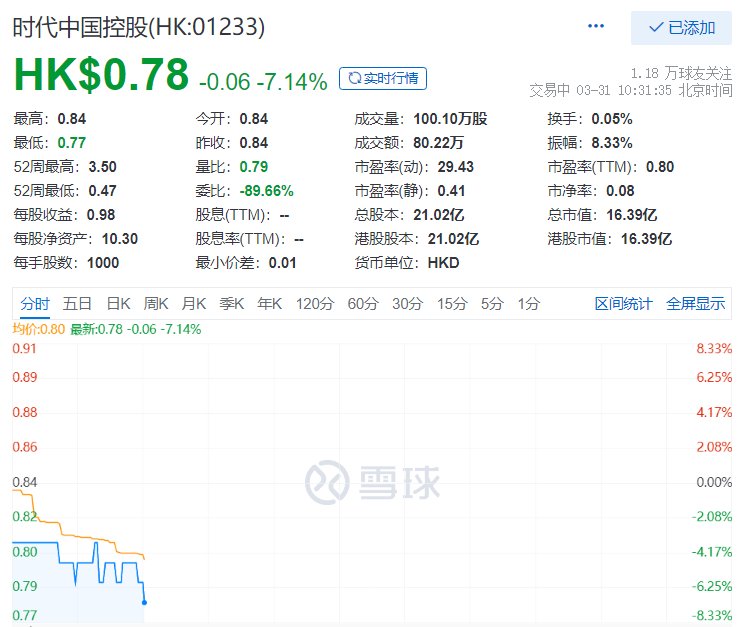The width and height of the screenshot is (742, 627).
Task: Click the 每股净资产 value 10.30
Action: 120,239
